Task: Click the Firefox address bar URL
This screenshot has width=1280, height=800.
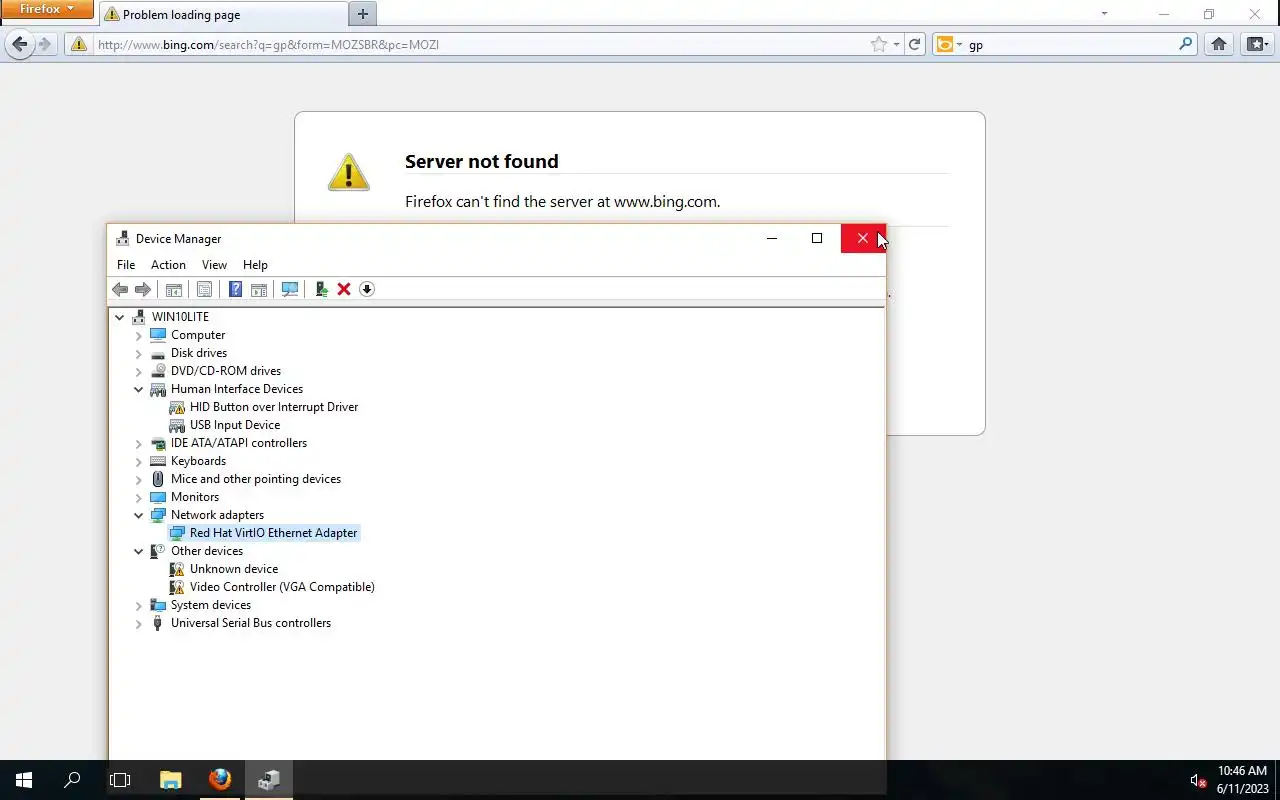Action: coord(268,45)
